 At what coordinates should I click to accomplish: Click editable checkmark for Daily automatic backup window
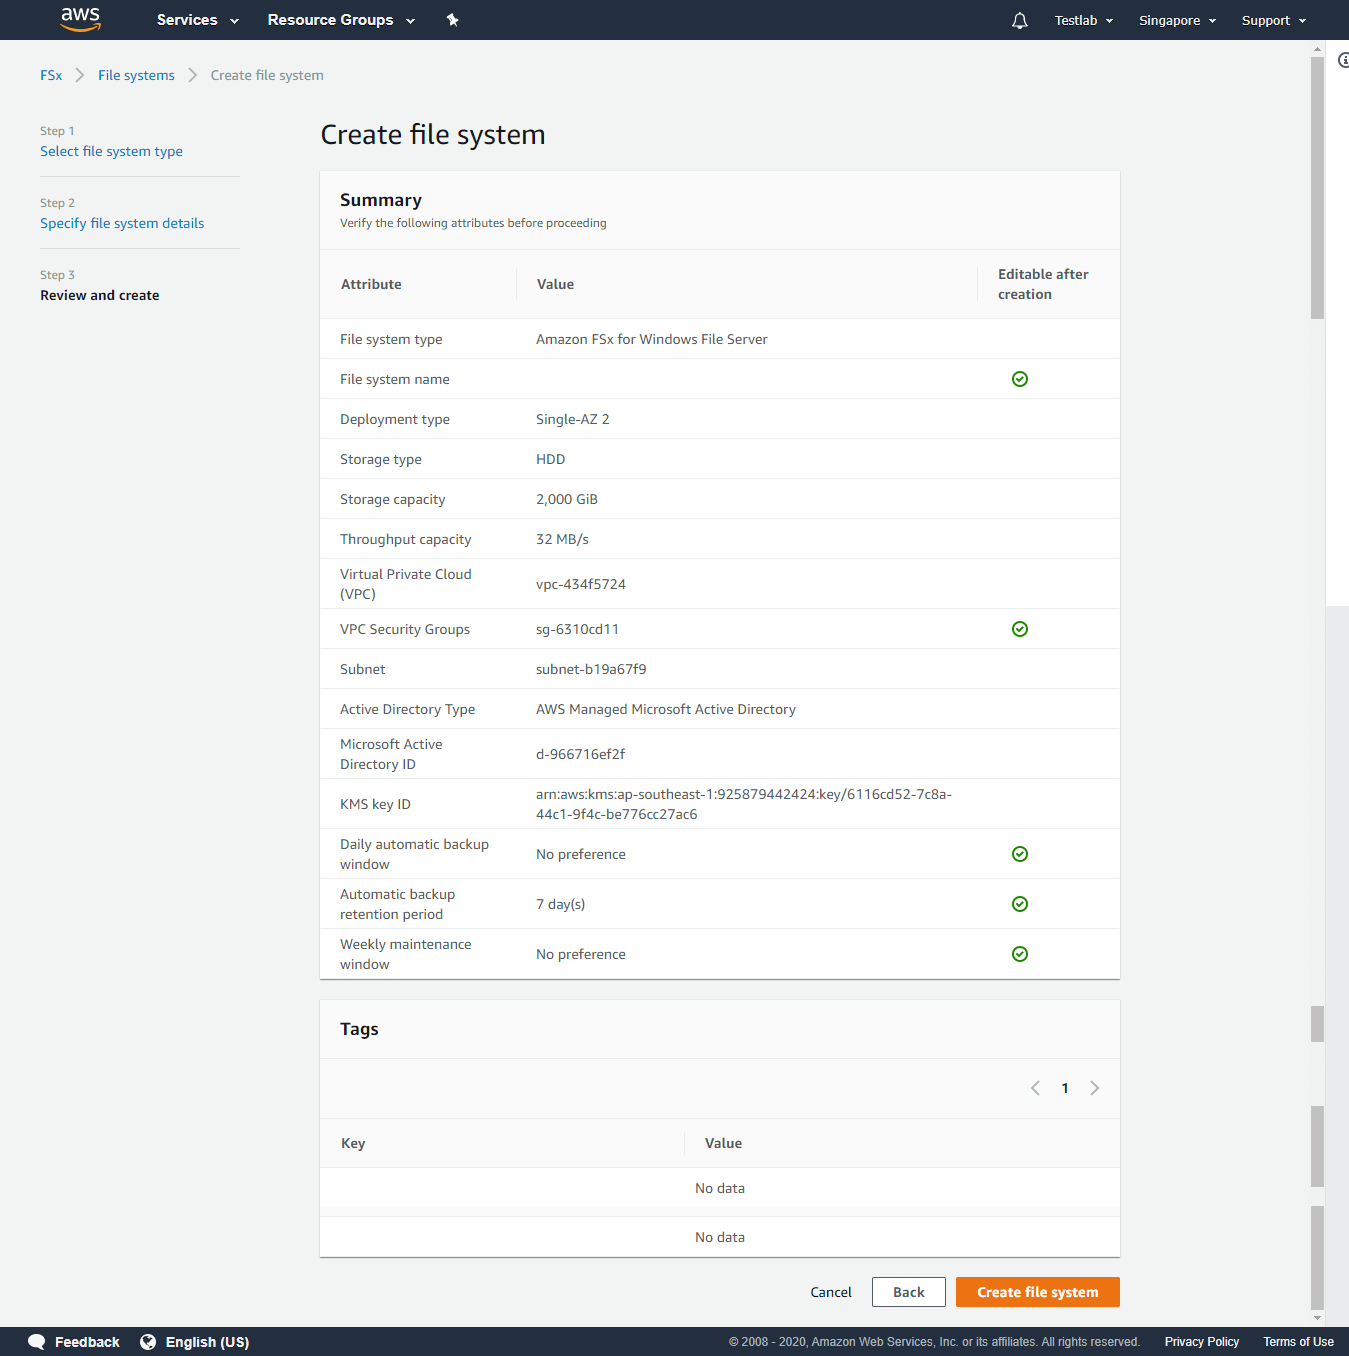point(1020,854)
